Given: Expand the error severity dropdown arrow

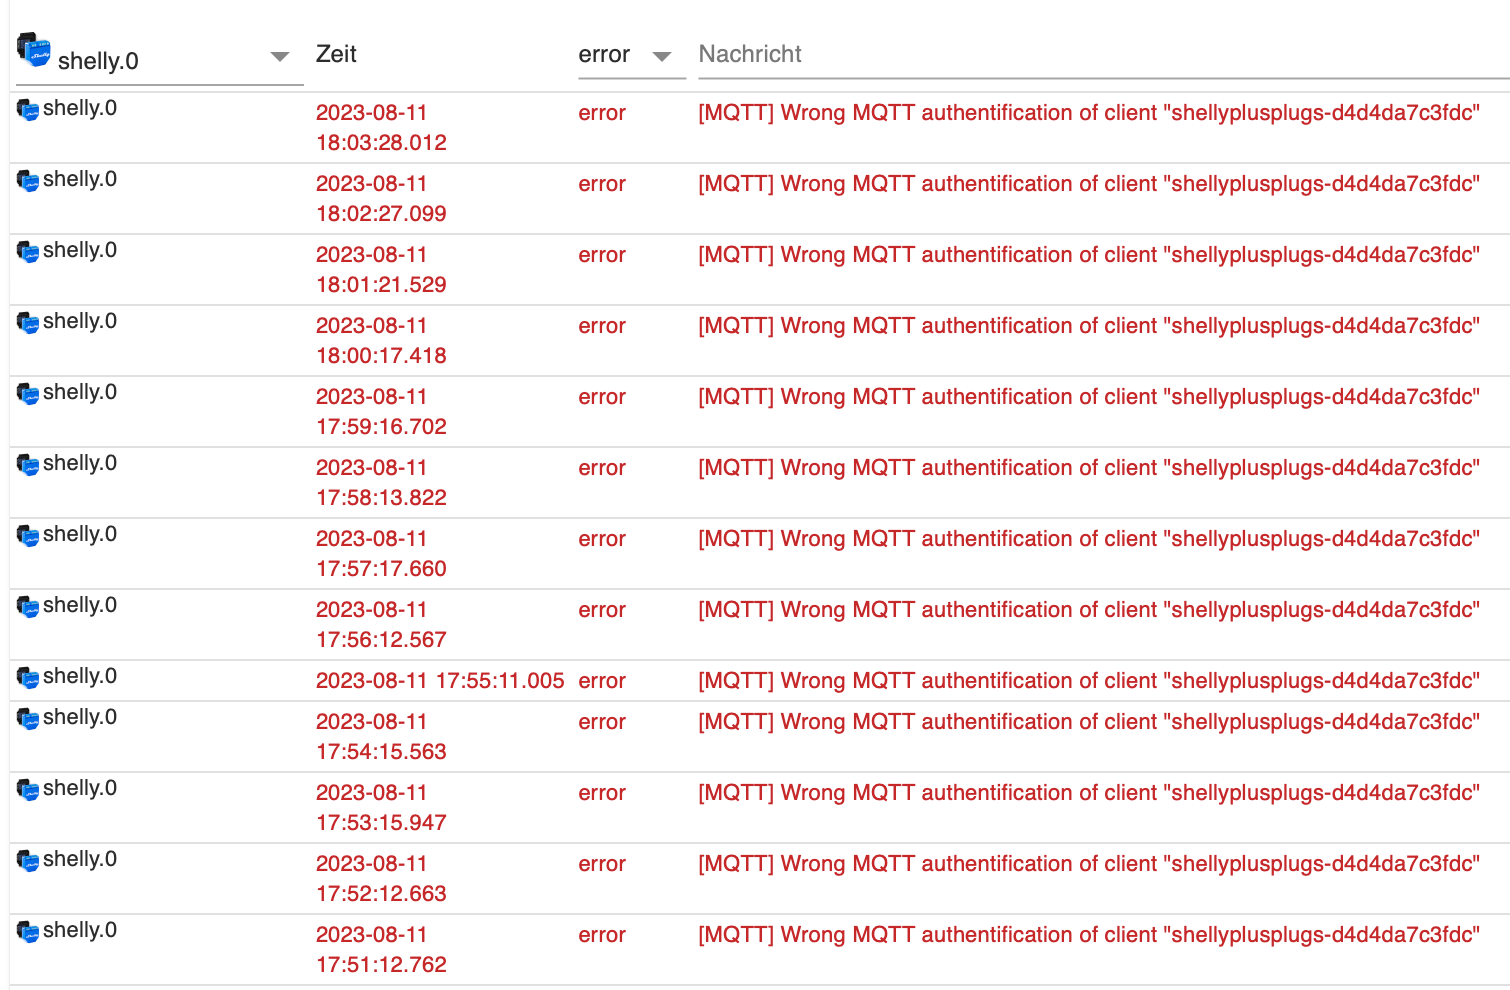Looking at the screenshot, I should [x=661, y=57].
